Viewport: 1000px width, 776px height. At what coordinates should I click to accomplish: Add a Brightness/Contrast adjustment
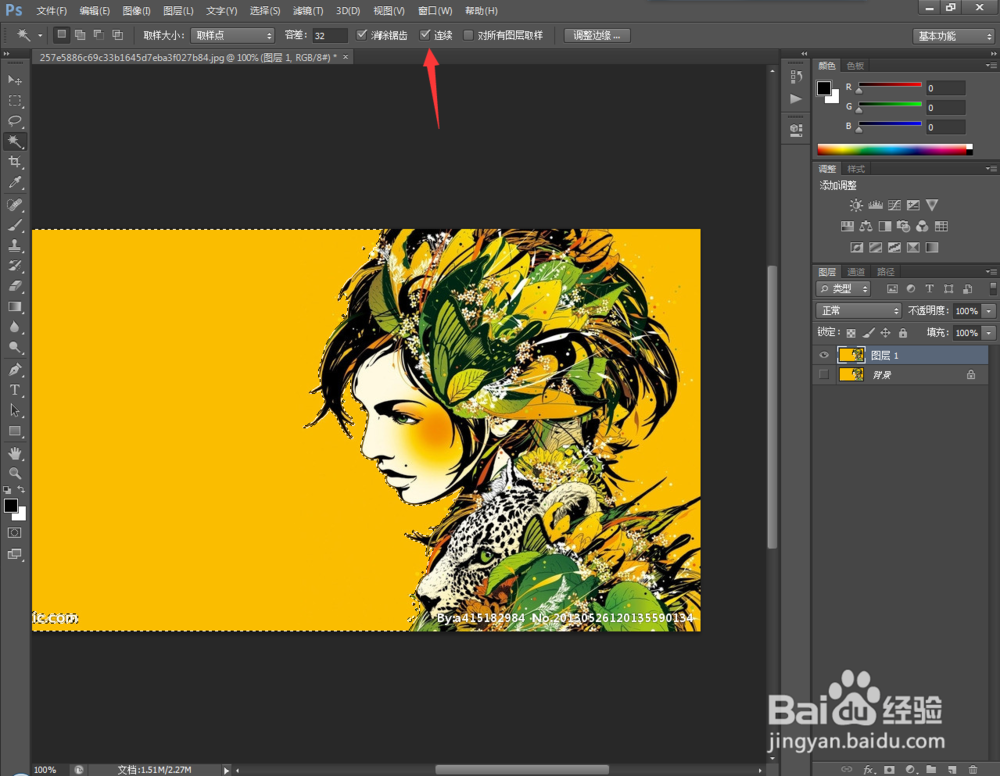pyautogui.click(x=856, y=205)
